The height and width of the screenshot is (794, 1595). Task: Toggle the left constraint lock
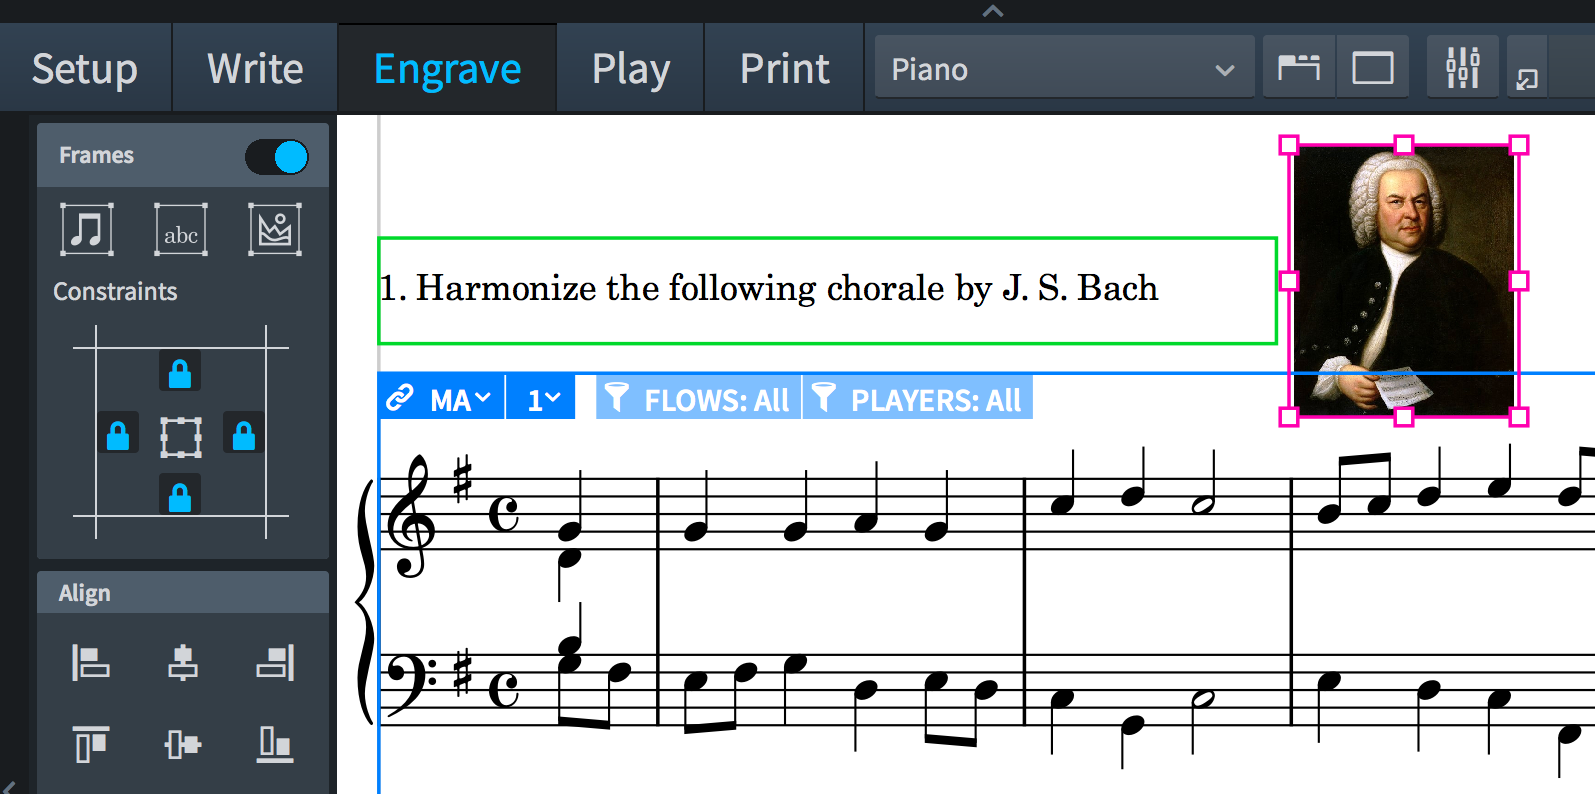coord(118,435)
